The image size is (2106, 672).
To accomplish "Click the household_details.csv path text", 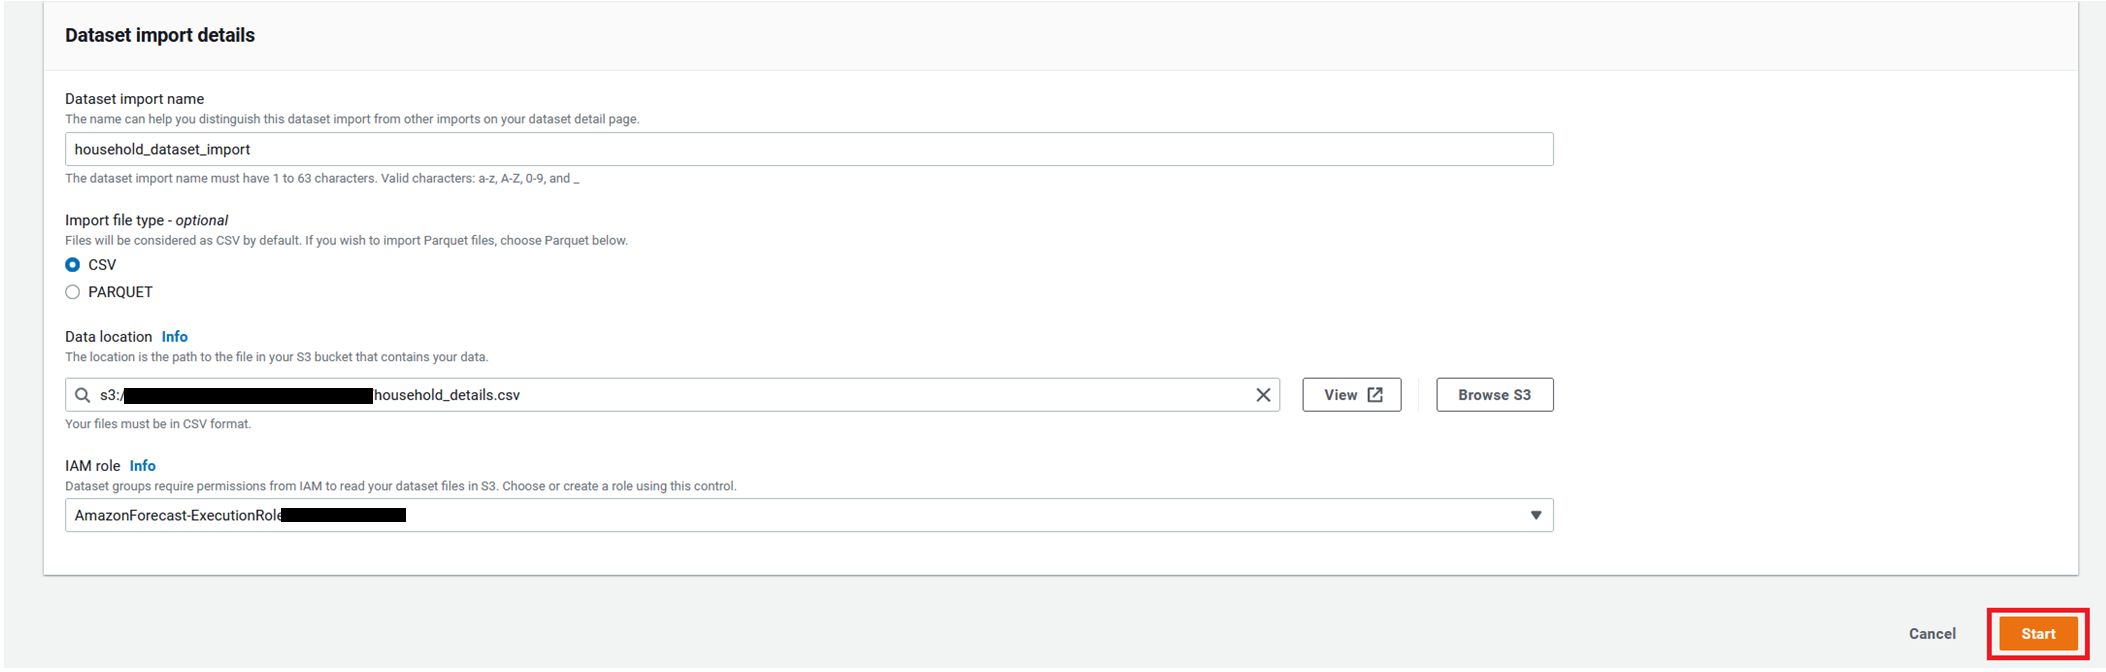I will click(x=447, y=395).
